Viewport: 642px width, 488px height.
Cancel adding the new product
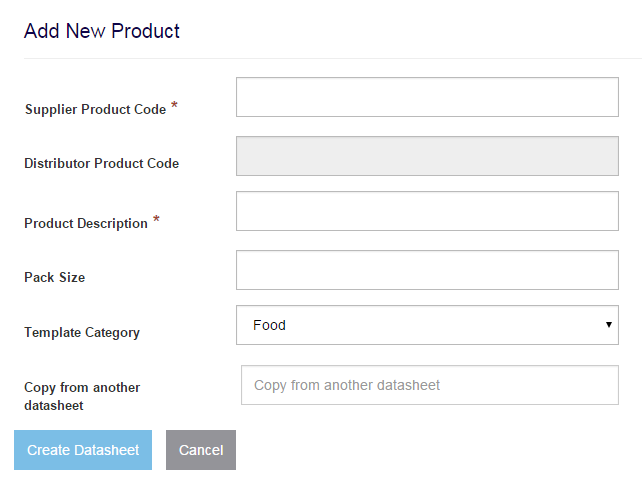tap(201, 450)
